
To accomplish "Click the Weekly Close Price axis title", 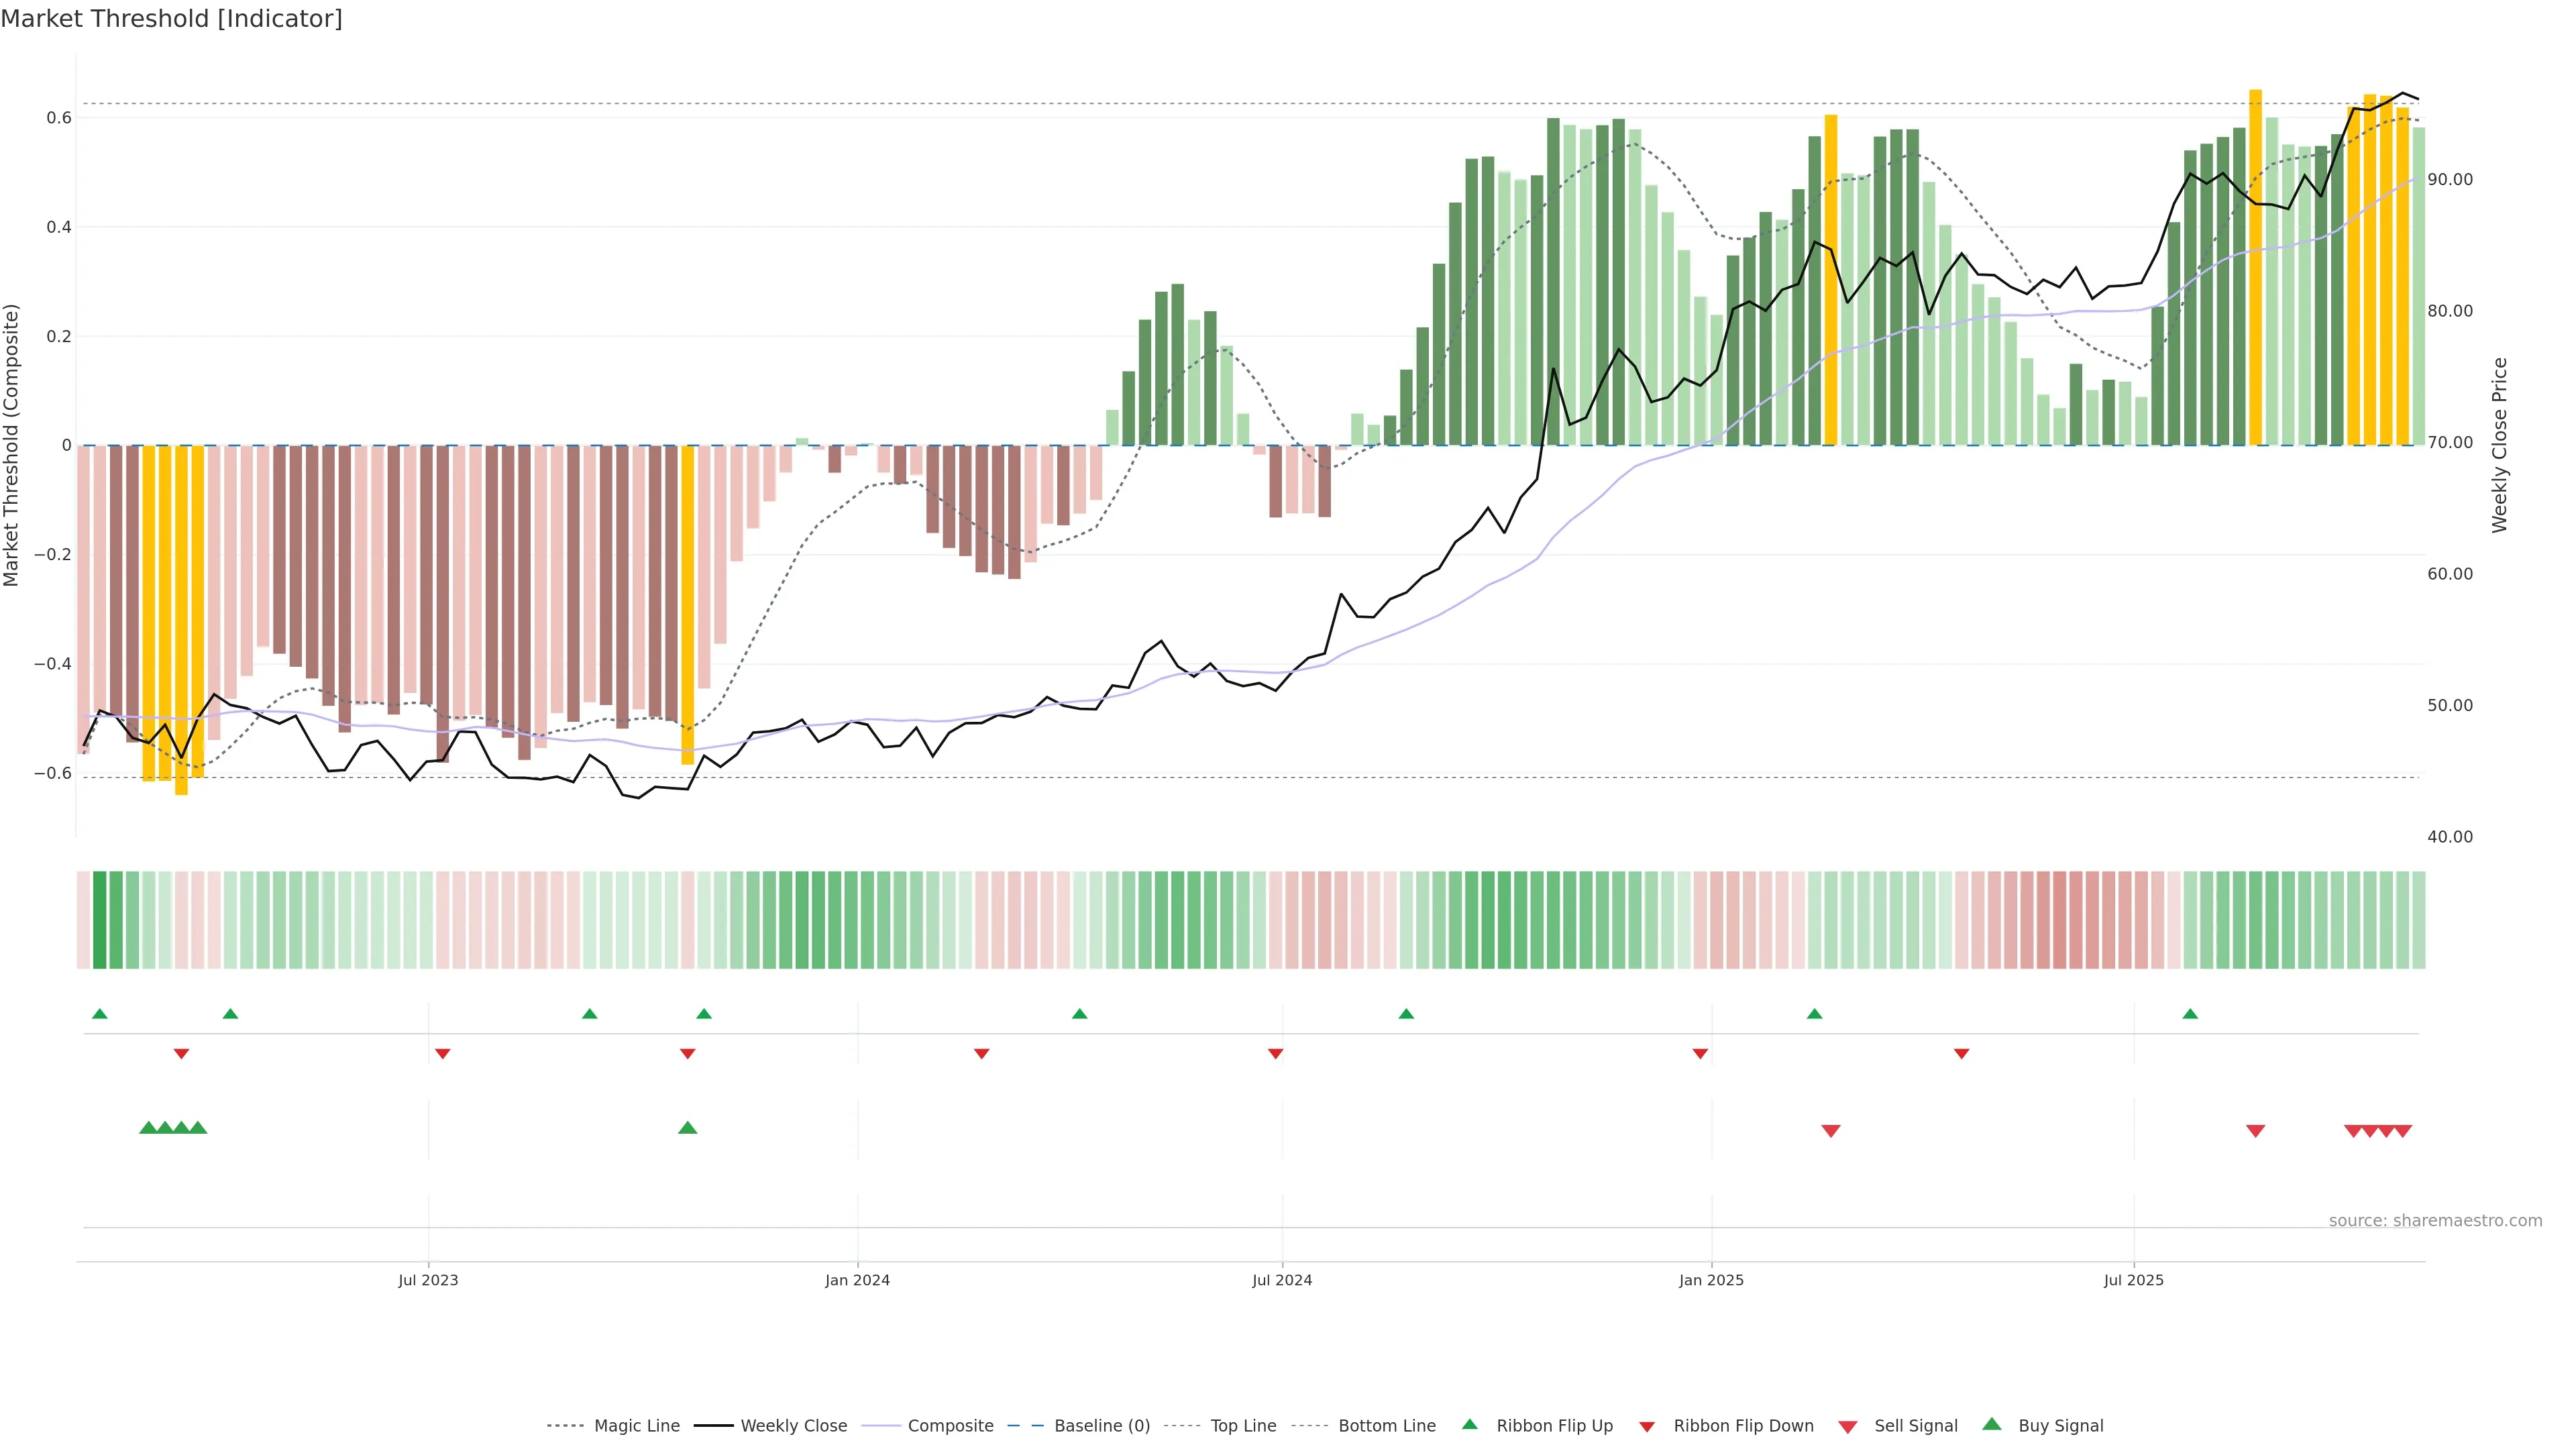I will pyautogui.click(x=2499, y=445).
